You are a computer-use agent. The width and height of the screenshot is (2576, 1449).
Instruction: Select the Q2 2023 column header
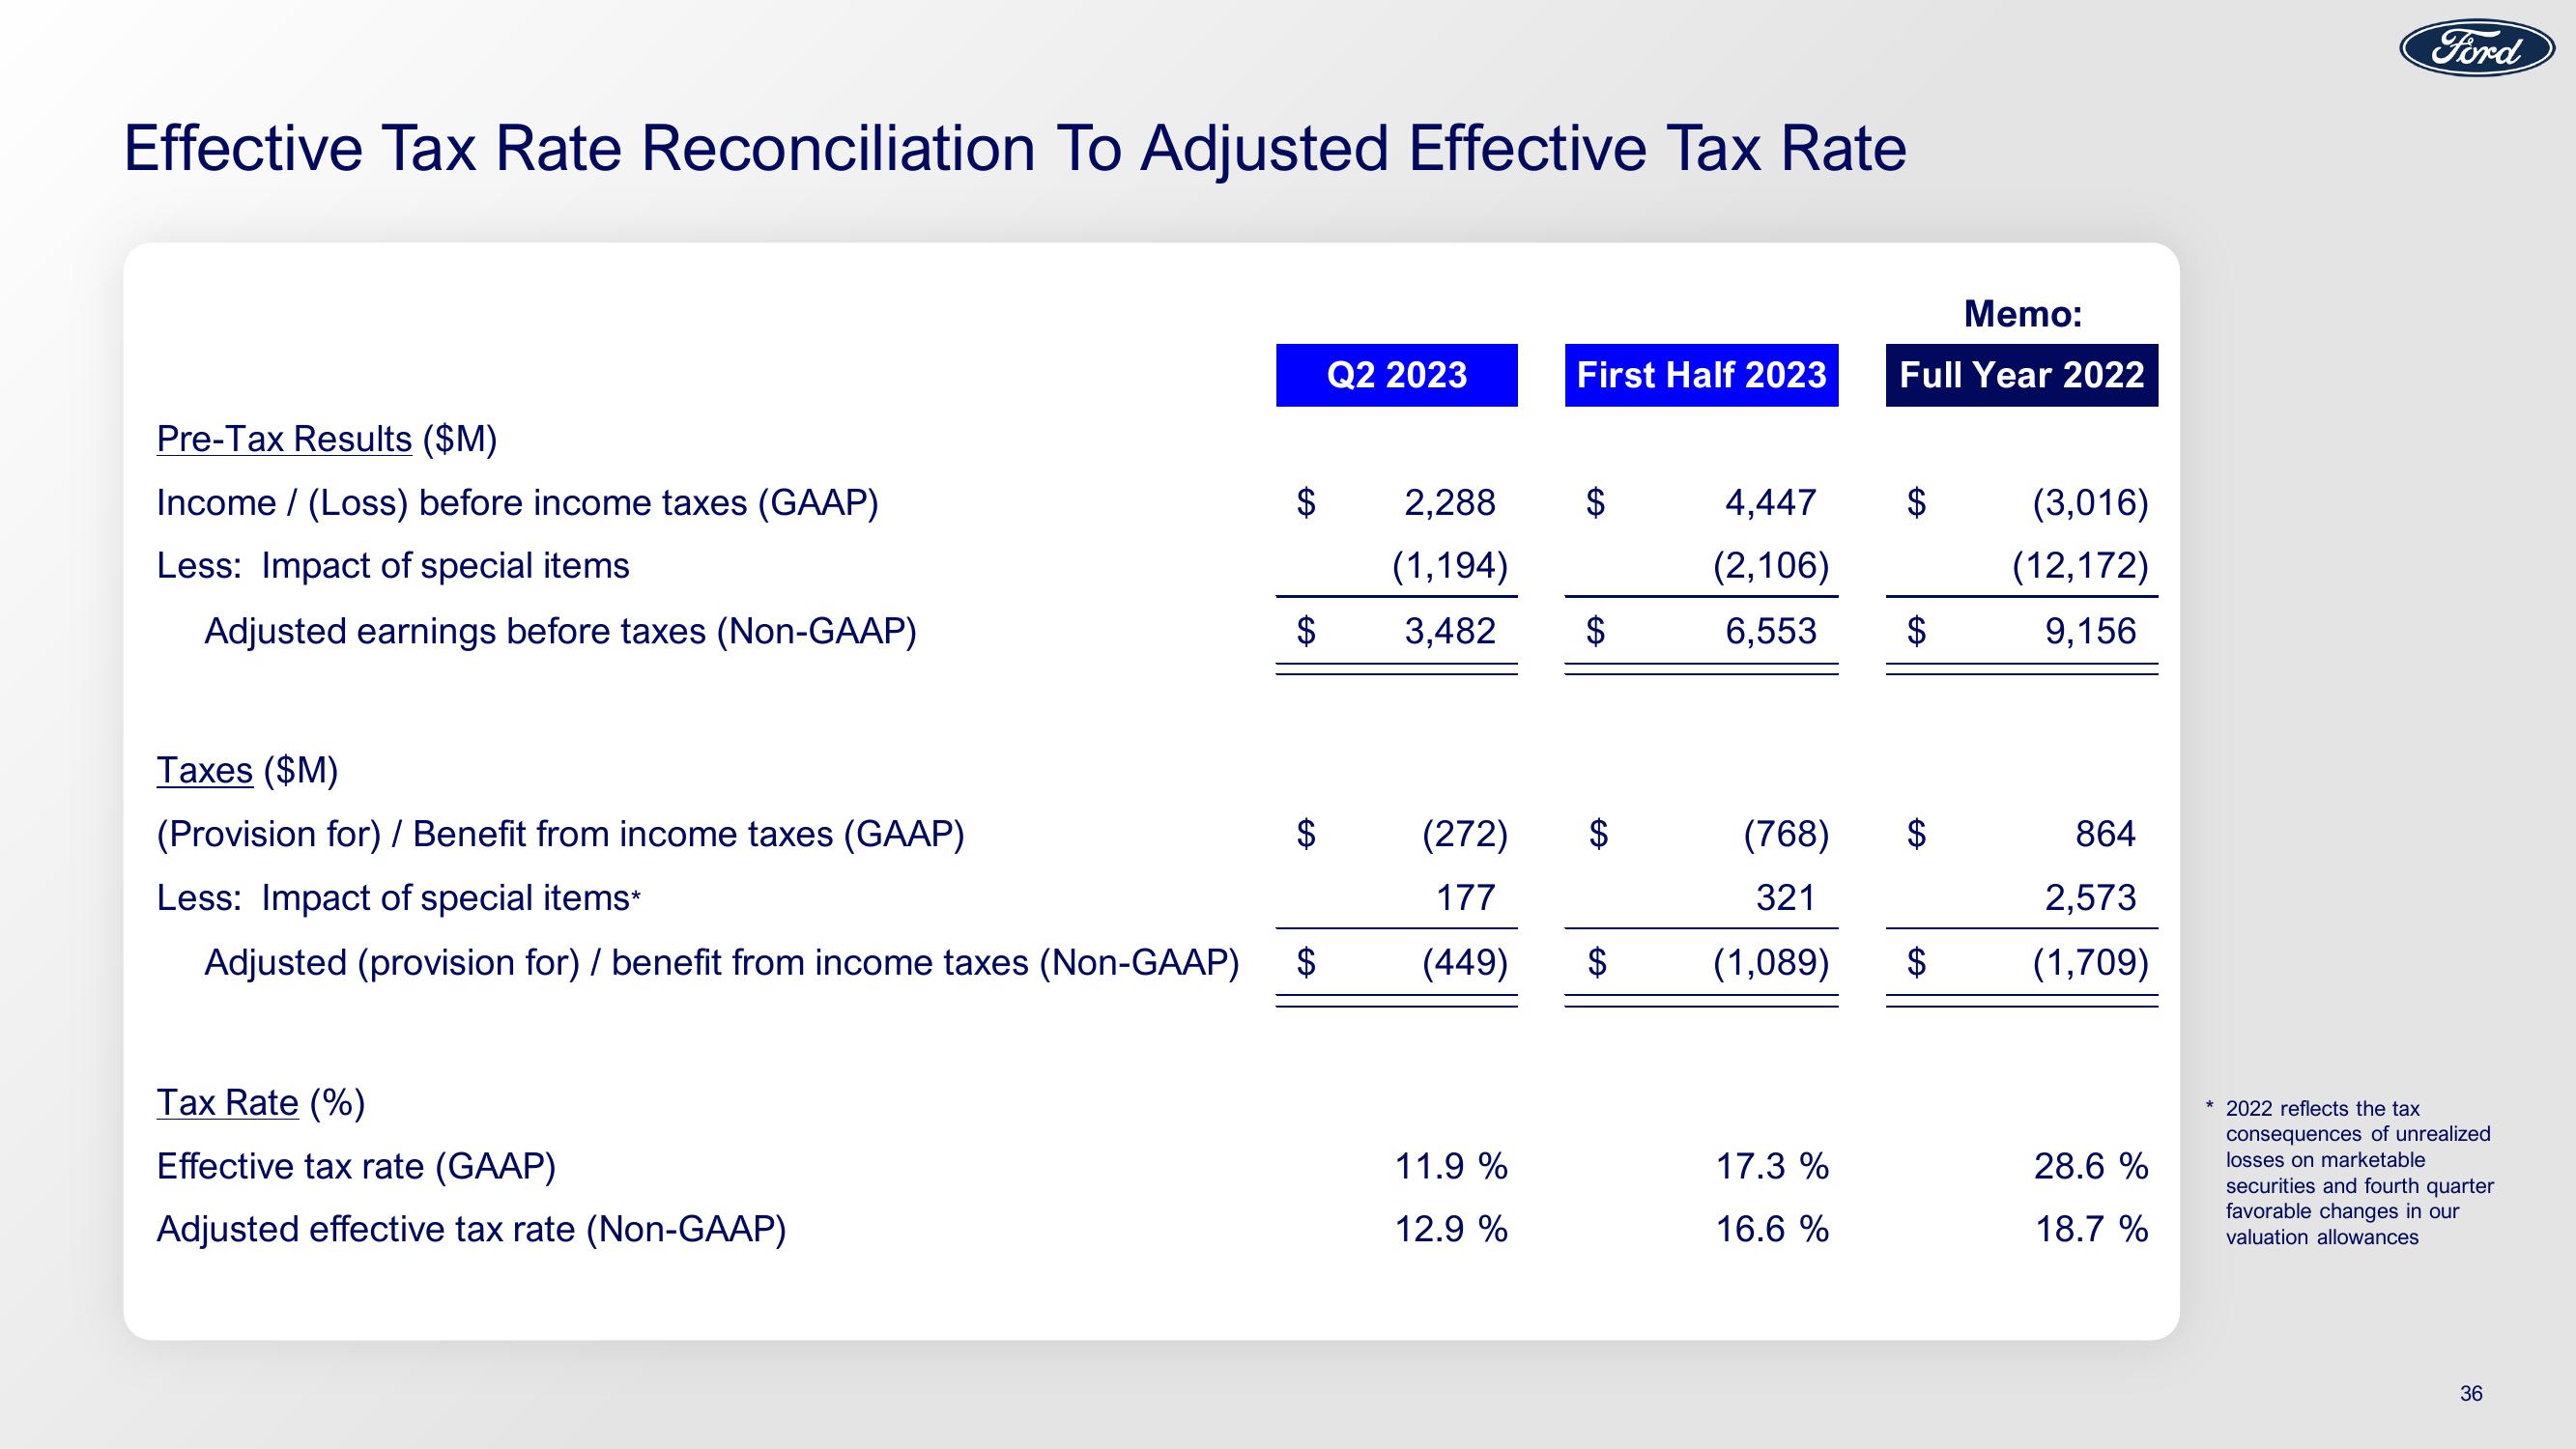click(1397, 375)
